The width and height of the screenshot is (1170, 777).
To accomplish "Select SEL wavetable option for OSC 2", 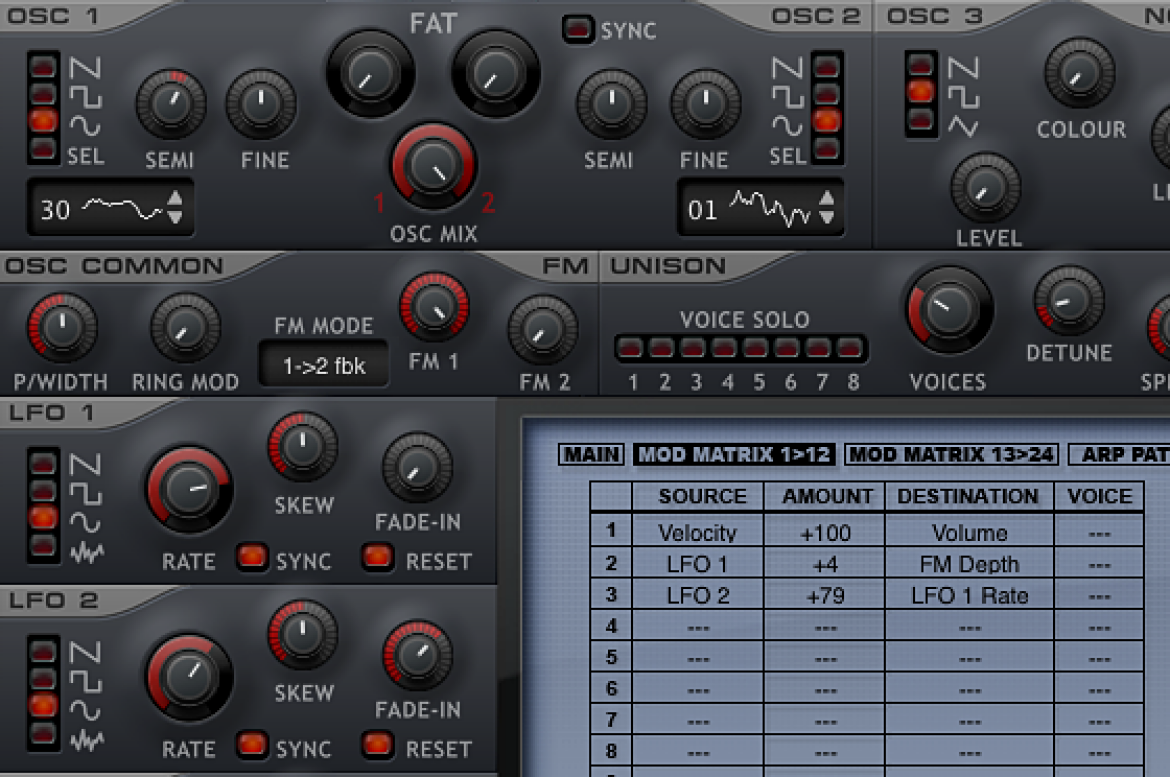I will [x=827, y=149].
